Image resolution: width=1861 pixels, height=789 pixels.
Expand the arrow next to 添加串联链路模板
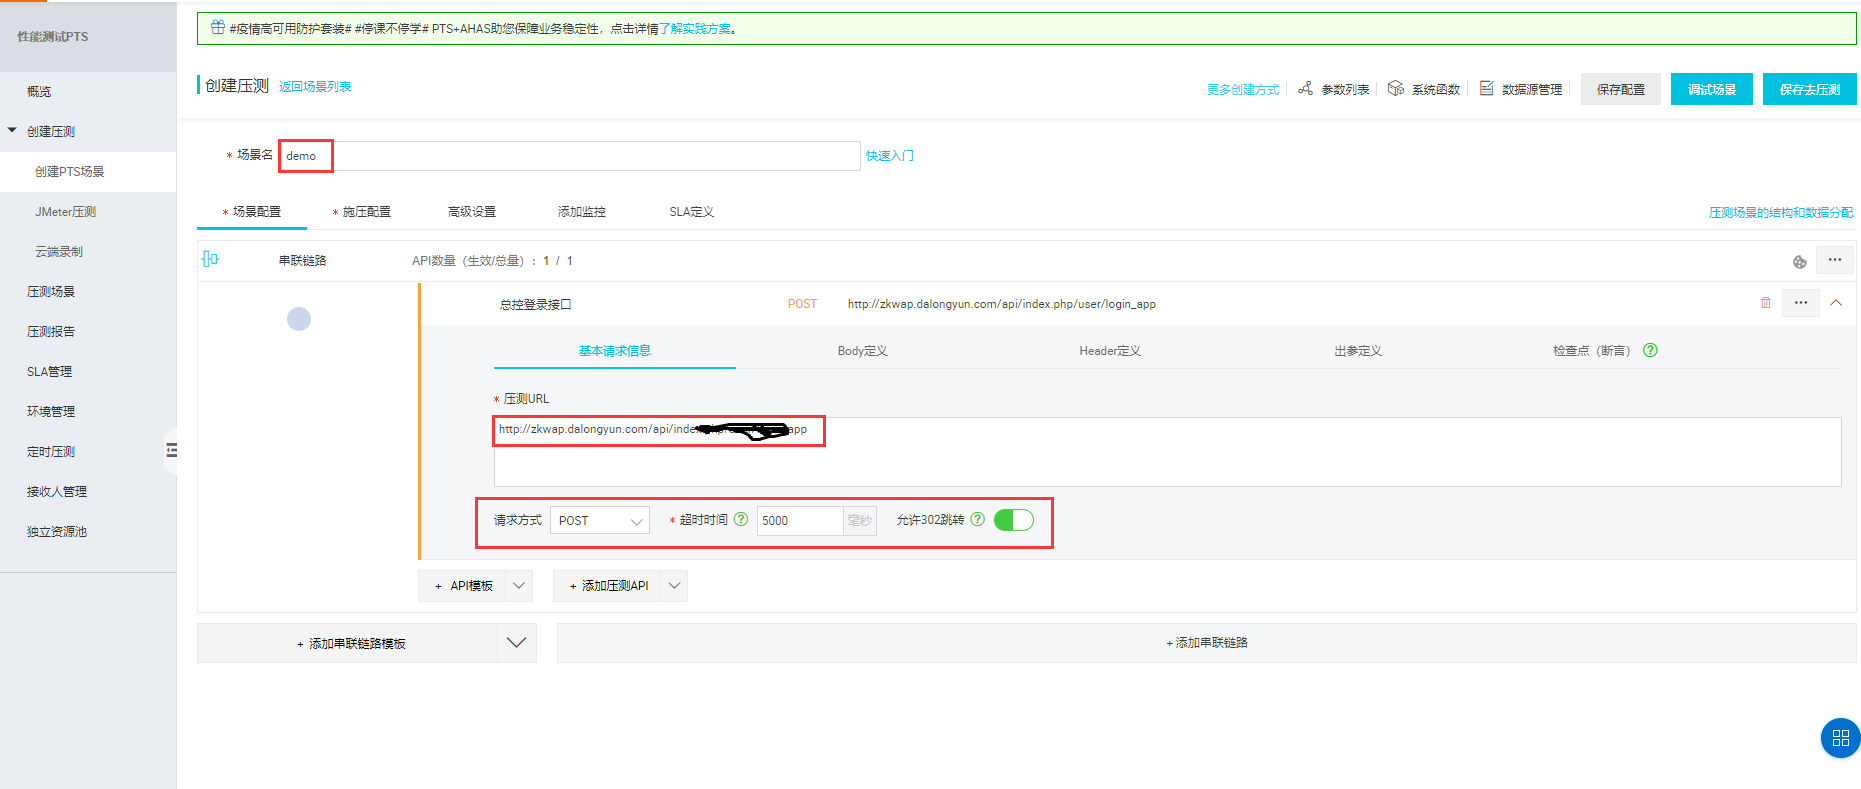tap(516, 643)
